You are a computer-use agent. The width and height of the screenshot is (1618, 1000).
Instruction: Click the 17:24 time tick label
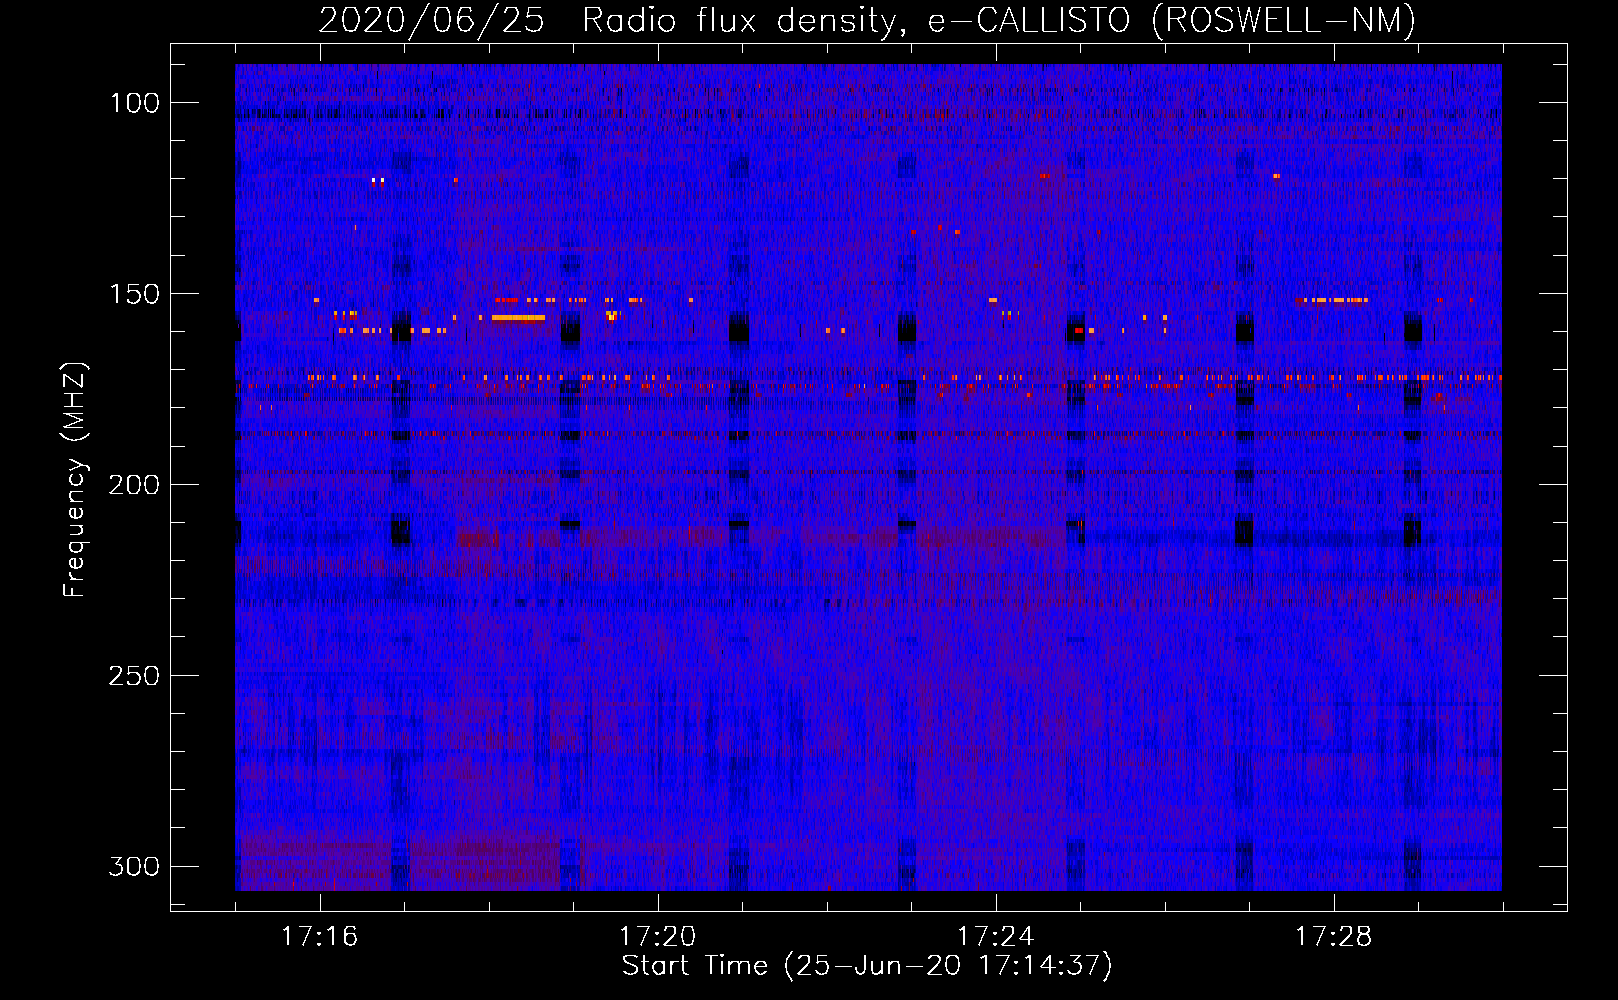(x=996, y=937)
